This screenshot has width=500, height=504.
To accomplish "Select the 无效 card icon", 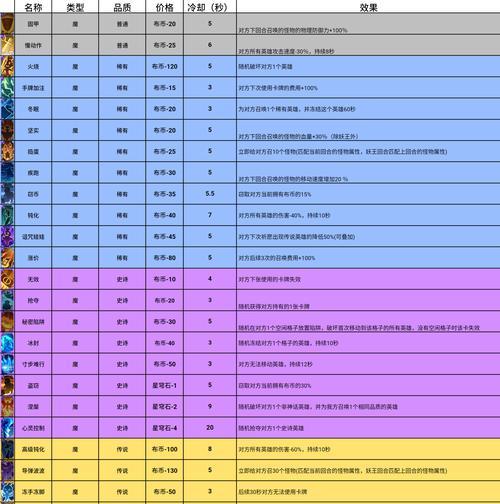I will (x=7, y=279).
